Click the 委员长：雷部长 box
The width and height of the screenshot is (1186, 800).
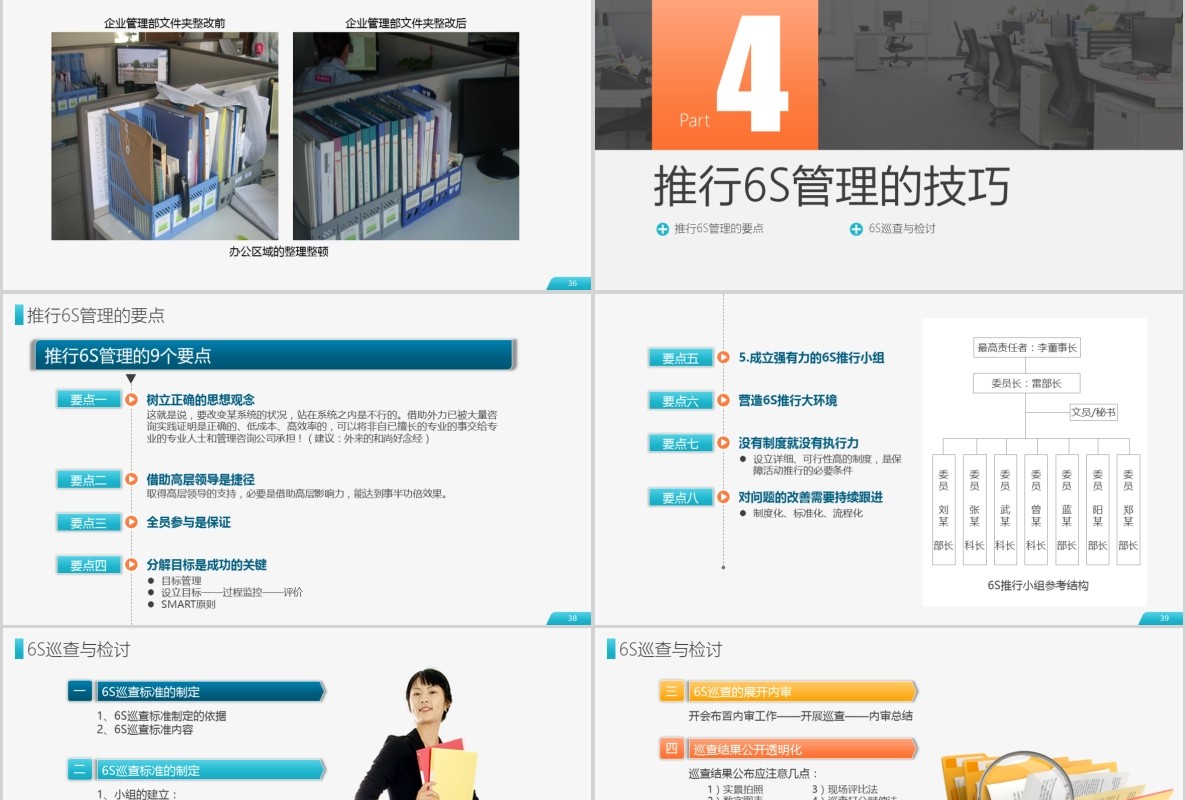click(1026, 383)
